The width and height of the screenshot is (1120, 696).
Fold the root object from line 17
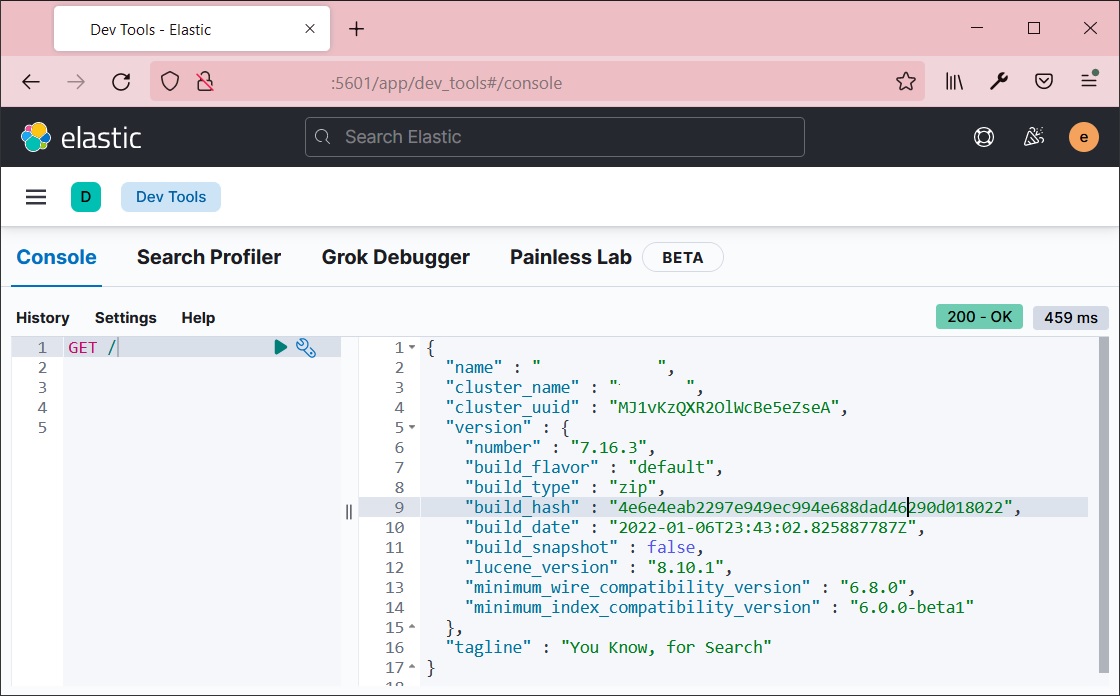(412, 667)
